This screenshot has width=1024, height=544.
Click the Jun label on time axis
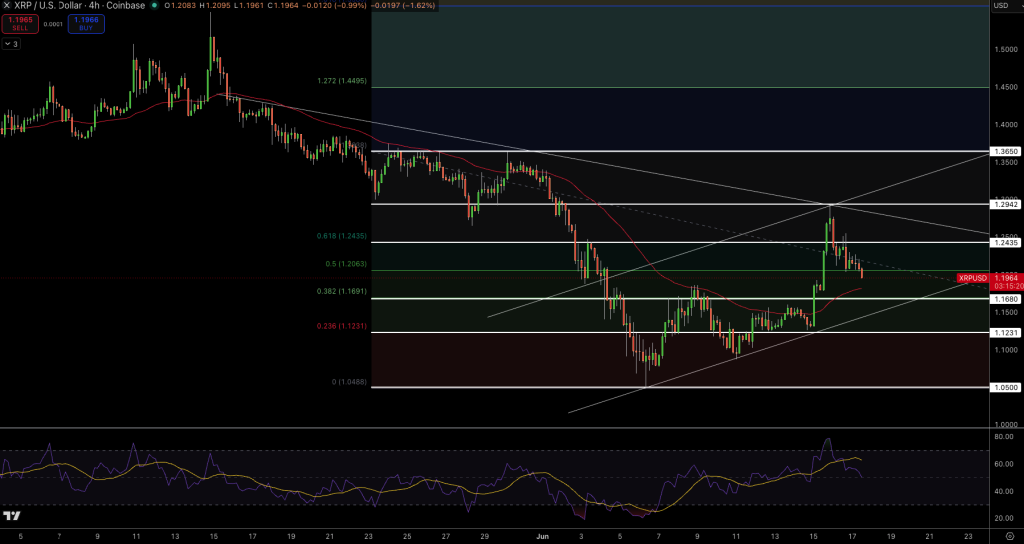(543, 537)
